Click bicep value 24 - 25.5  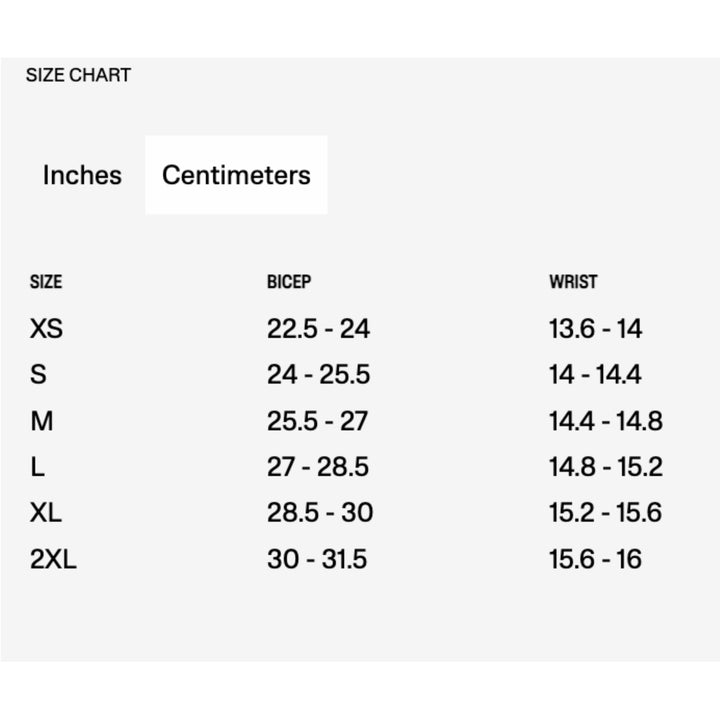(x=318, y=375)
